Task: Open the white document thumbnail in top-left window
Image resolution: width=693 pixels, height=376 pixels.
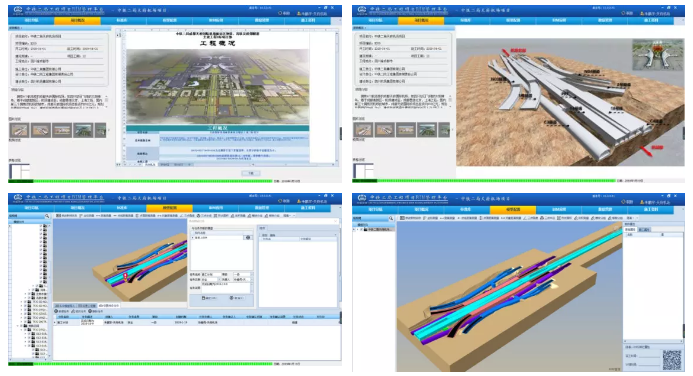Action: click(19, 171)
